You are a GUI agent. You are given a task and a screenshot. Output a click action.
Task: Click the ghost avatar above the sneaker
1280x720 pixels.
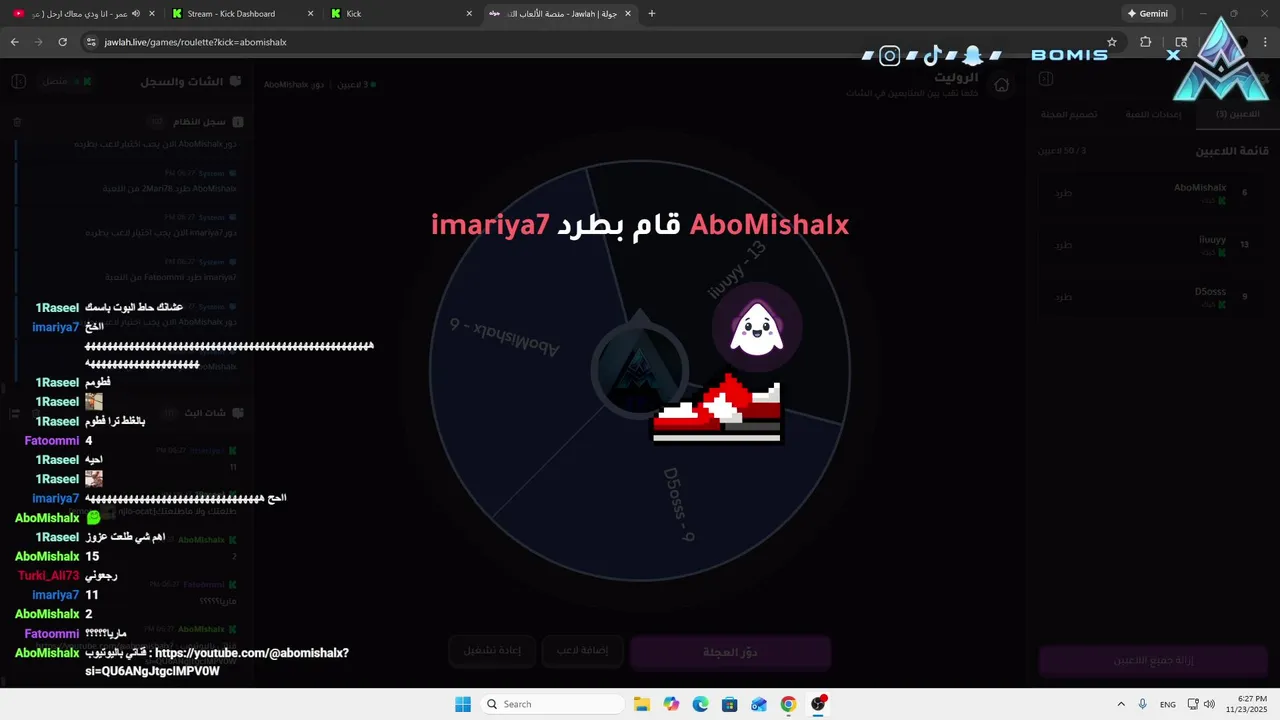[x=757, y=328]
